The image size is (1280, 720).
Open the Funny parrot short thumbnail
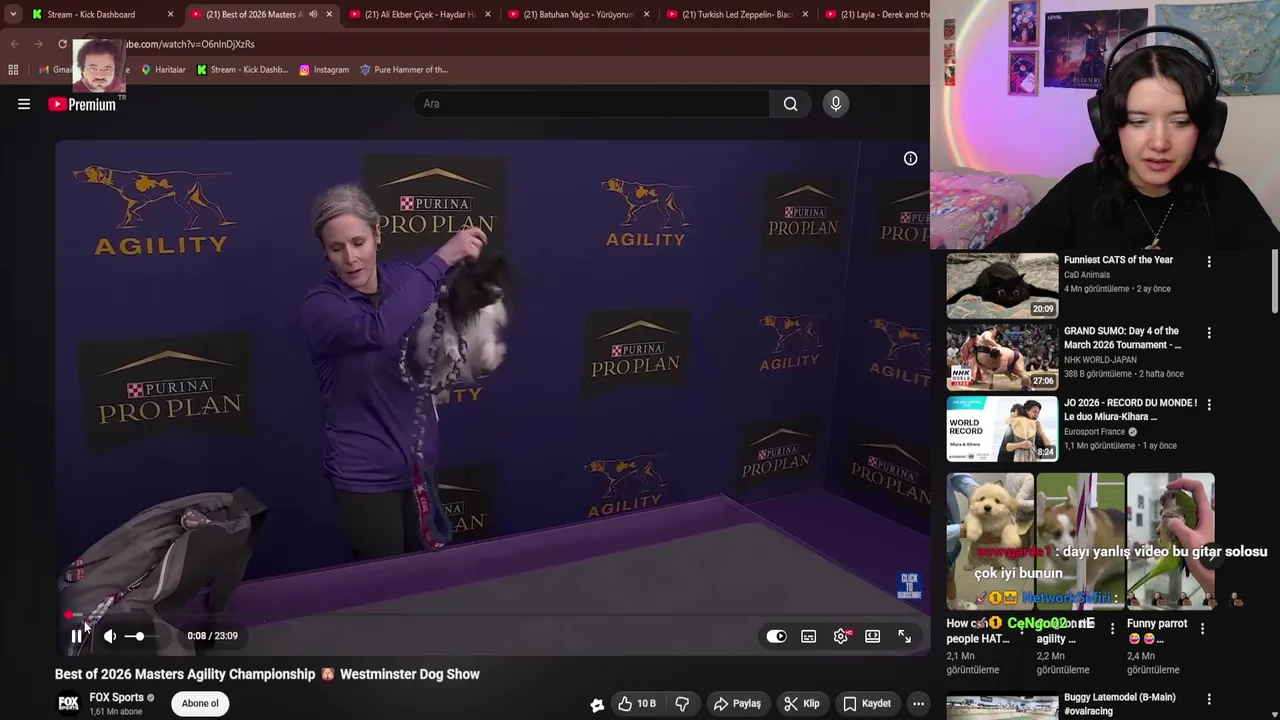pyautogui.click(x=1170, y=541)
